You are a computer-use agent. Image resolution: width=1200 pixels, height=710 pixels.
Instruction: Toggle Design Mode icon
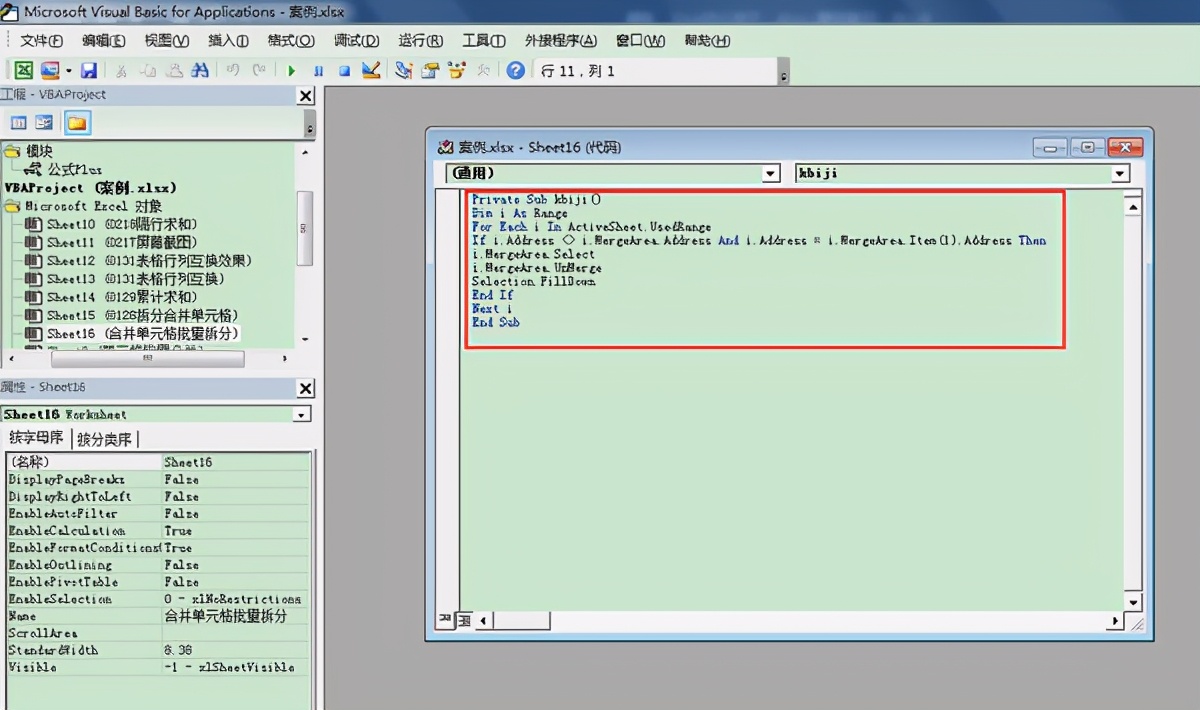(x=371, y=70)
